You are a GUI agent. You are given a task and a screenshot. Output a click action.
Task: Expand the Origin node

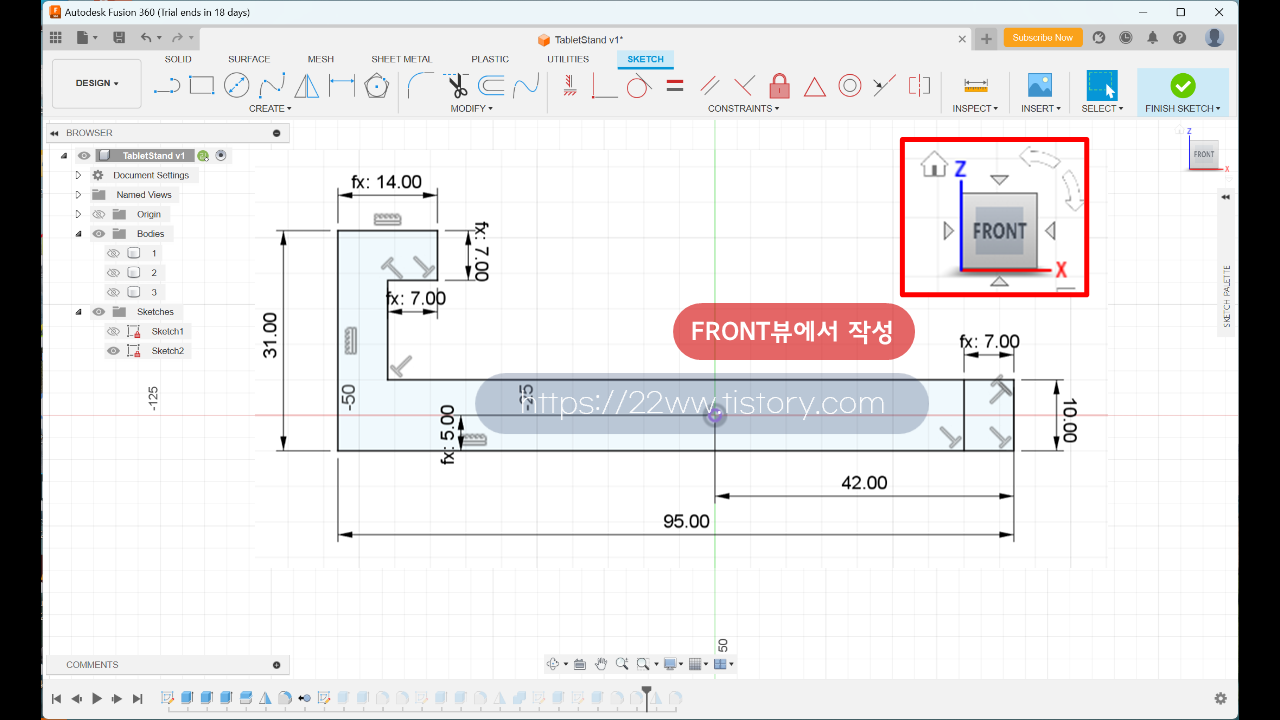78,214
